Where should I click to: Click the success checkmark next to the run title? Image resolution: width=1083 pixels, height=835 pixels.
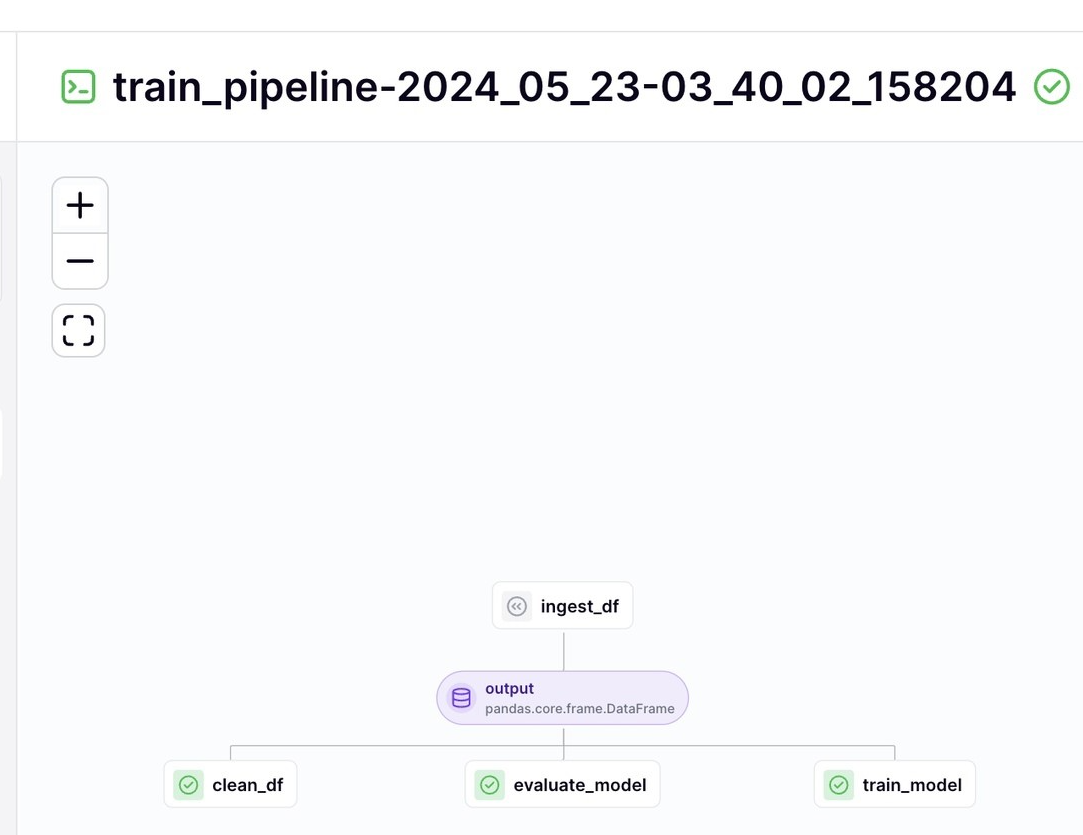1051,88
